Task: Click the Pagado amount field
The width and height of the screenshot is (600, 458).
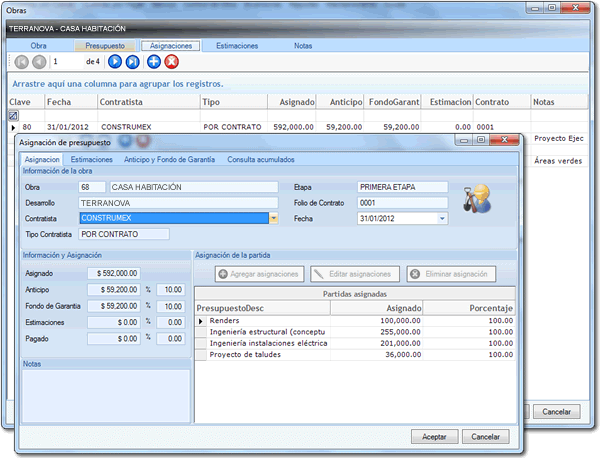Action: [x=114, y=339]
